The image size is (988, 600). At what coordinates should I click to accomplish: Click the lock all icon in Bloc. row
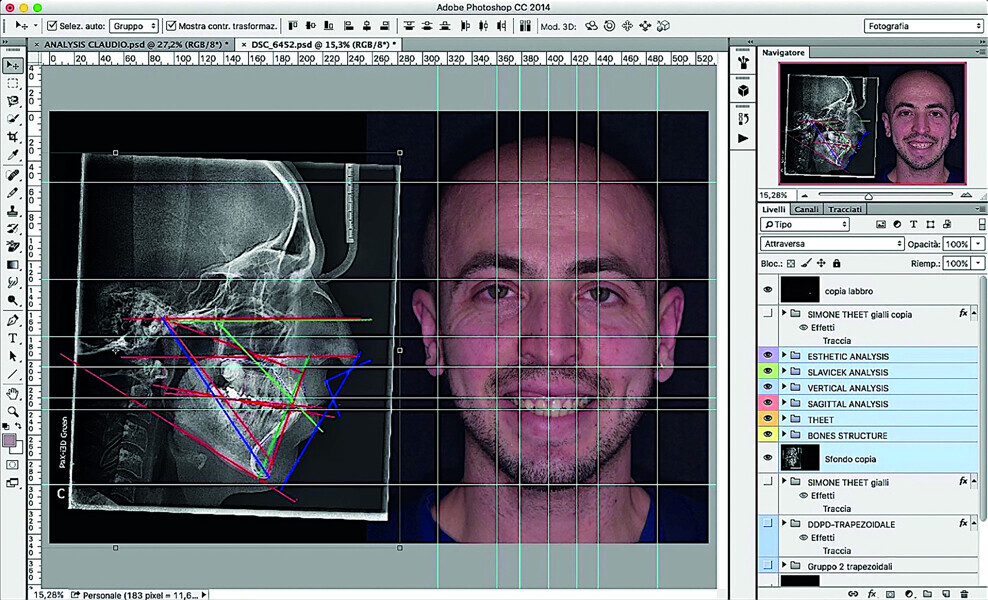pyautogui.click(x=836, y=263)
